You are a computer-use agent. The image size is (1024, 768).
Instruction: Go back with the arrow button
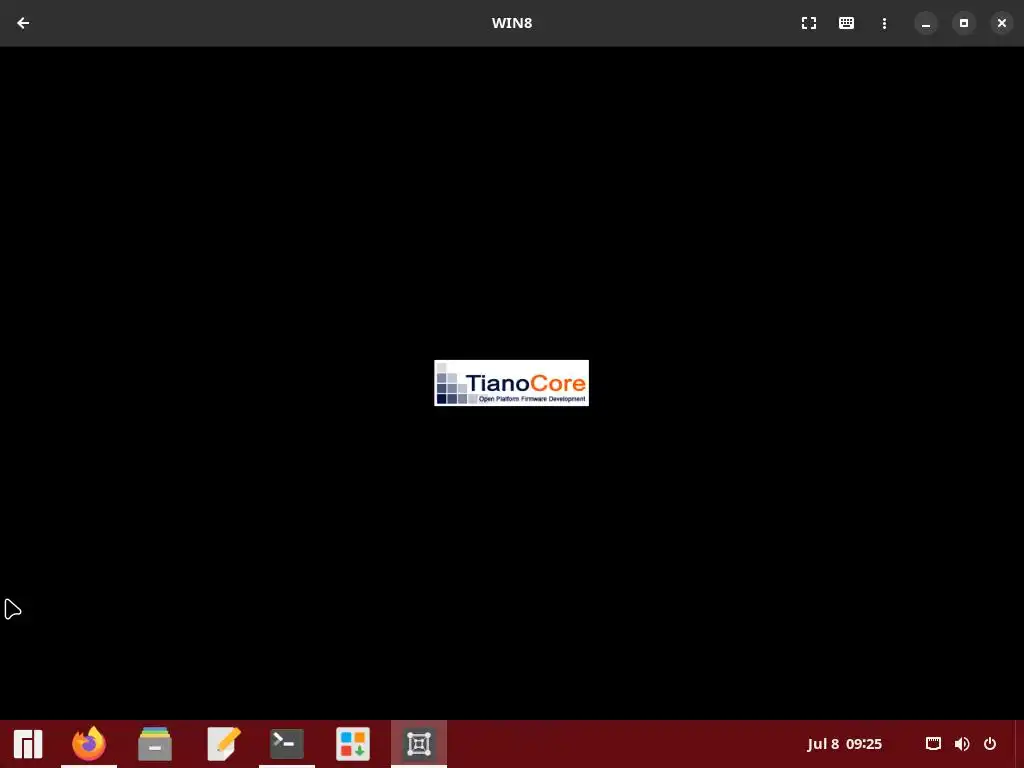pos(23,23)
